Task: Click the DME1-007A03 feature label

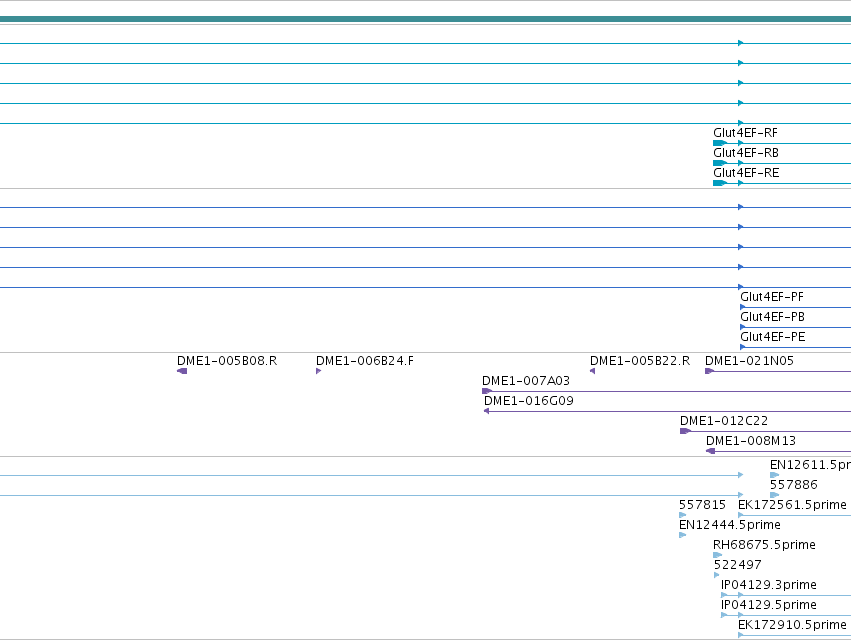Action: coord(526,381)
